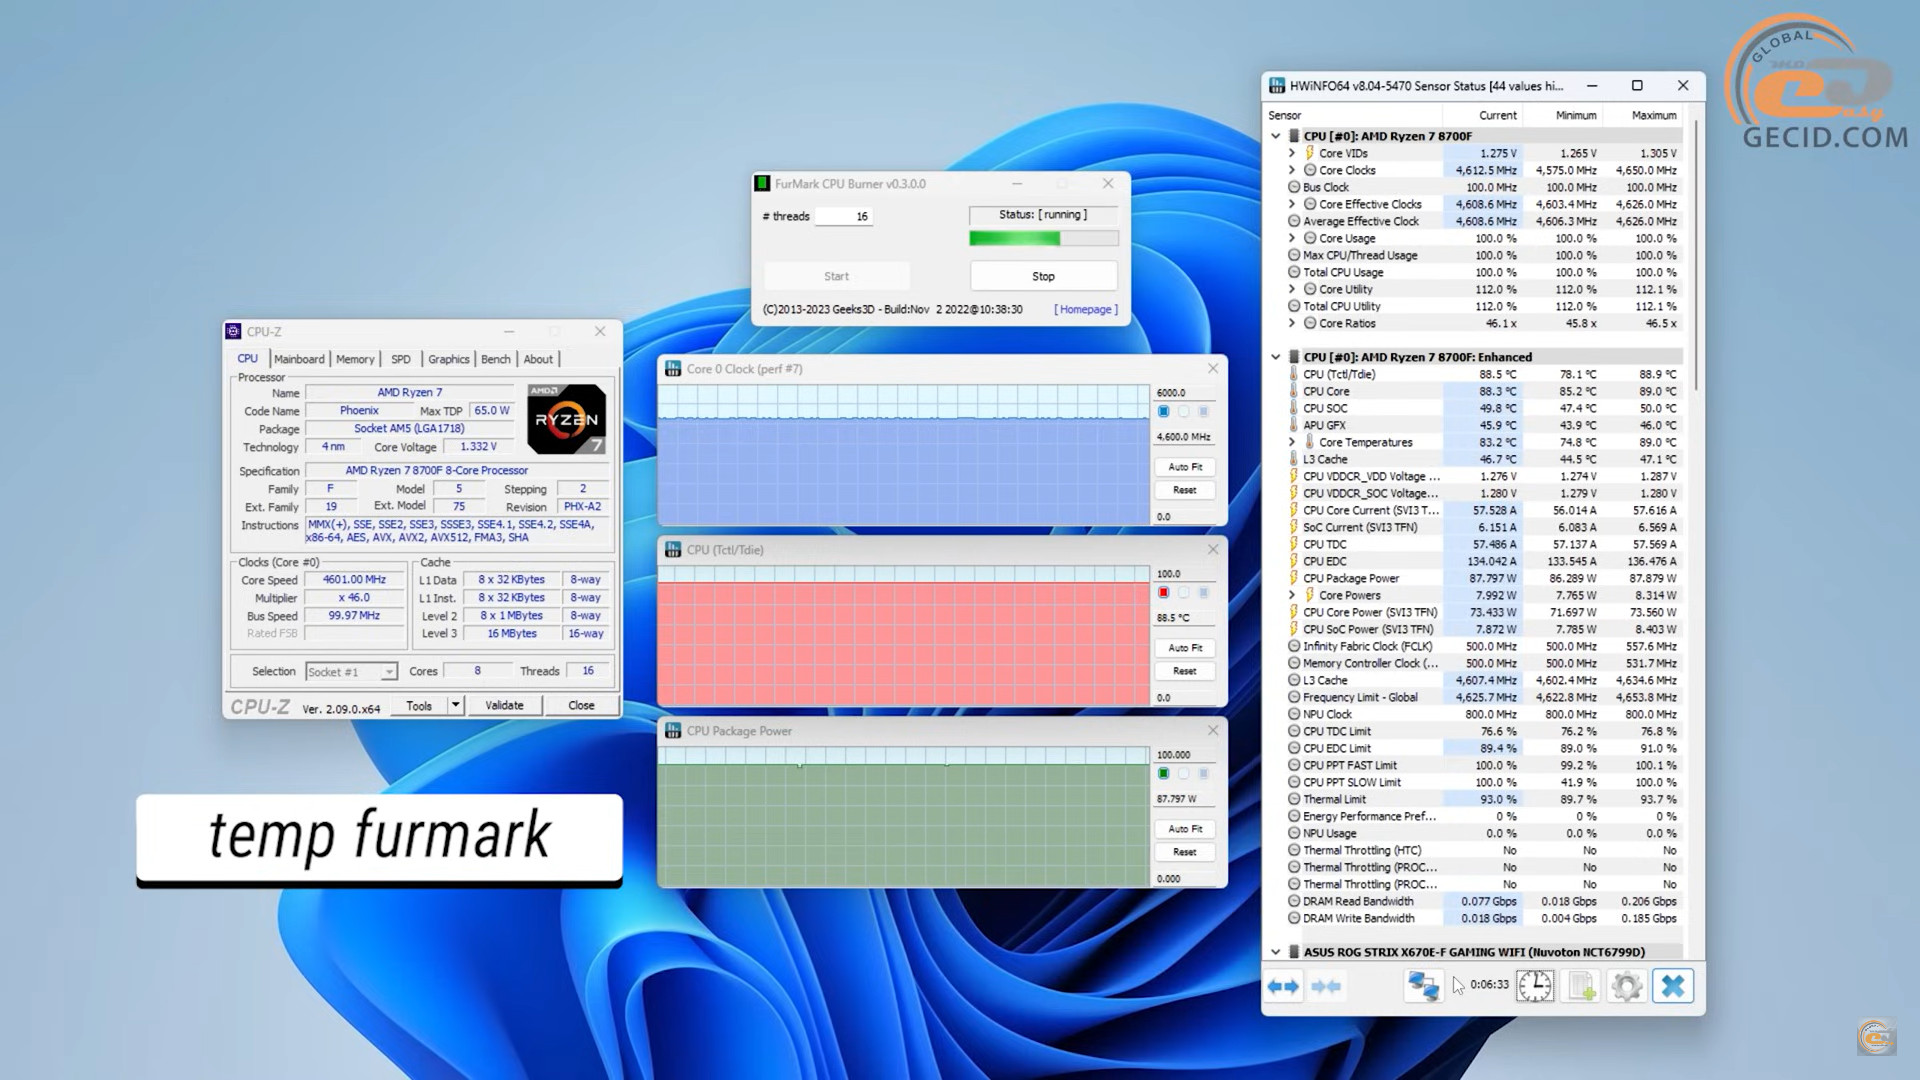Select the blue graph color swatch for Core 0 Clock
Screen dimensions: 1920x1080
click(1163, 412)
